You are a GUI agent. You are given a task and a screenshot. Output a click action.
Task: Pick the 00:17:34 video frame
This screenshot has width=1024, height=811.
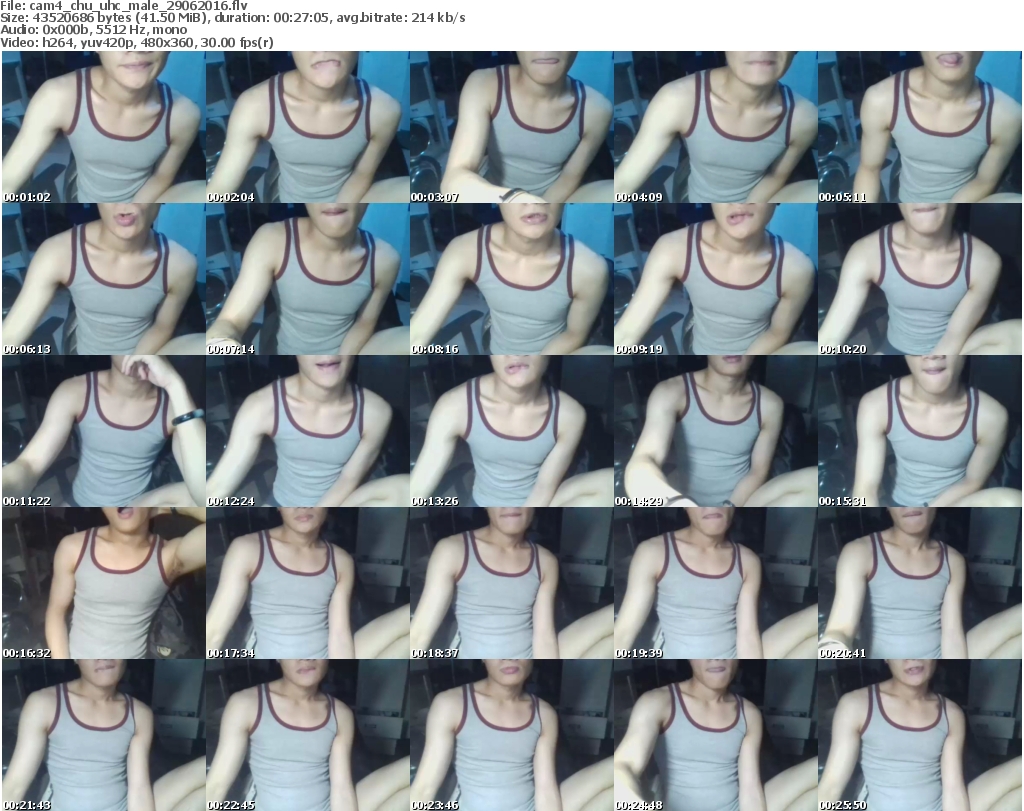point(308,583)
